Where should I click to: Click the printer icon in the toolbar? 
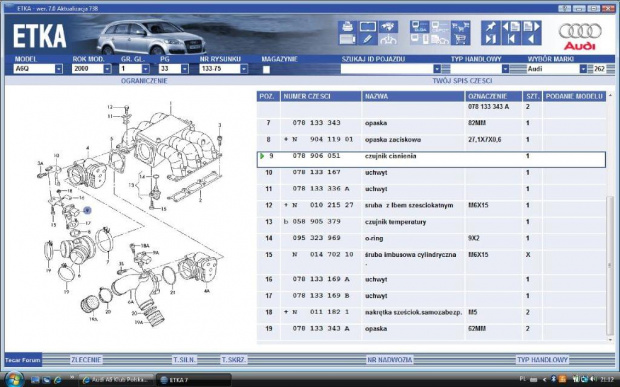[x=347, y=26]
